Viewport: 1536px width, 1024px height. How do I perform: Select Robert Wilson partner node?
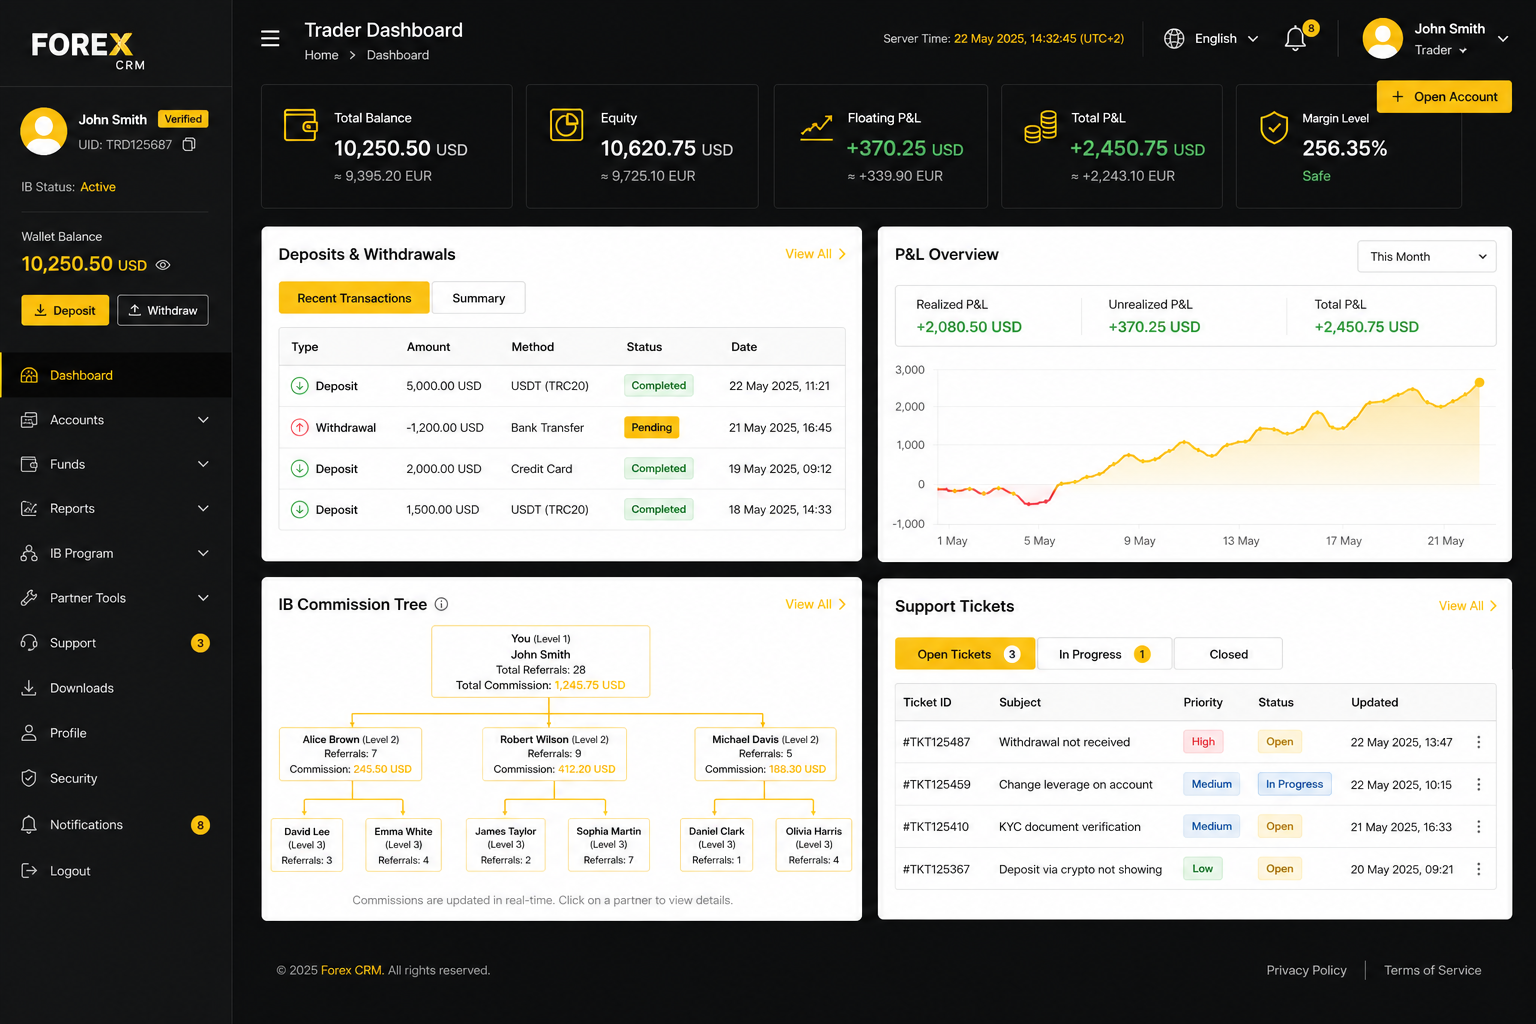(x=554, y=754)
